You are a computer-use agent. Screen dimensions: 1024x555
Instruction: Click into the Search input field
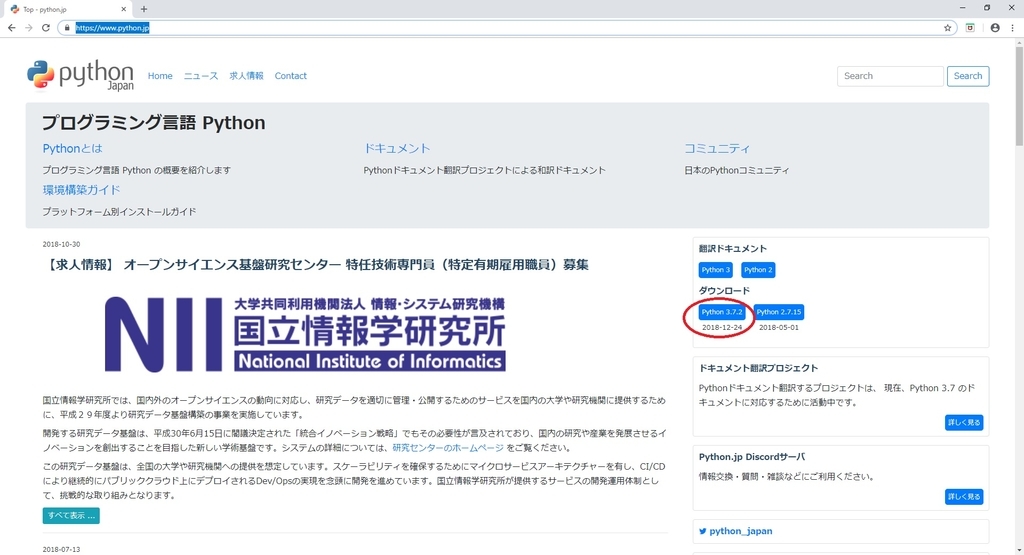tap(890, 76)
